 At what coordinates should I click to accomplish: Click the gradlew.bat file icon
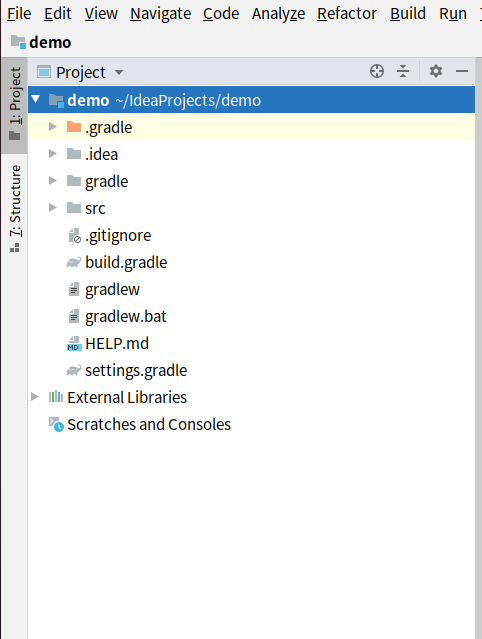point(74,316)
